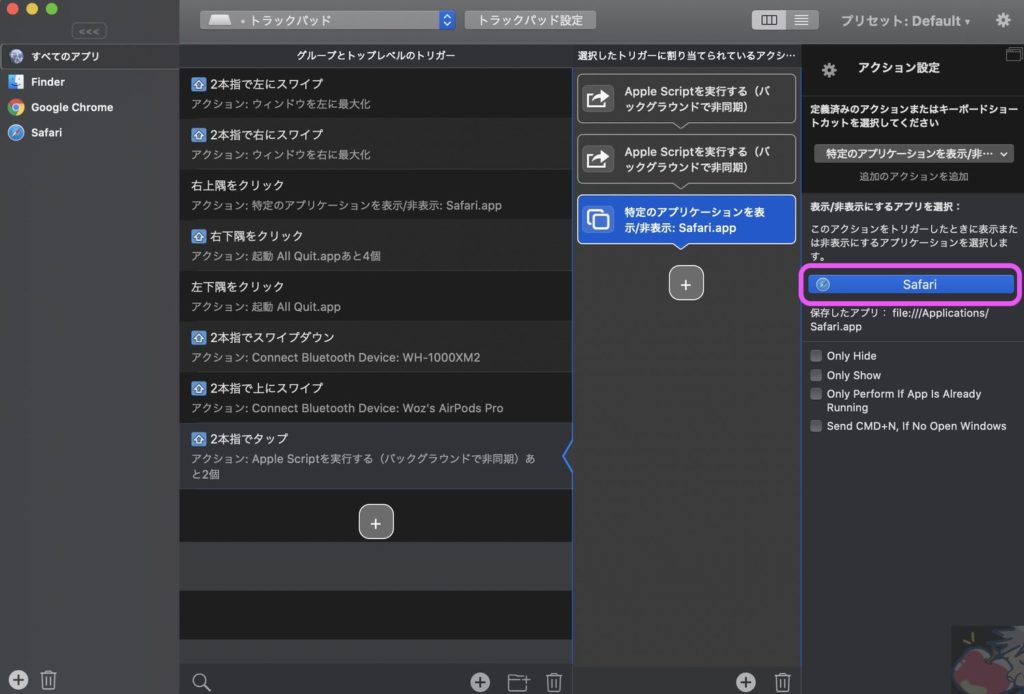Enable Send CMD+N, If No Open Windows
1024x694 pixels.
pos(816,426)
